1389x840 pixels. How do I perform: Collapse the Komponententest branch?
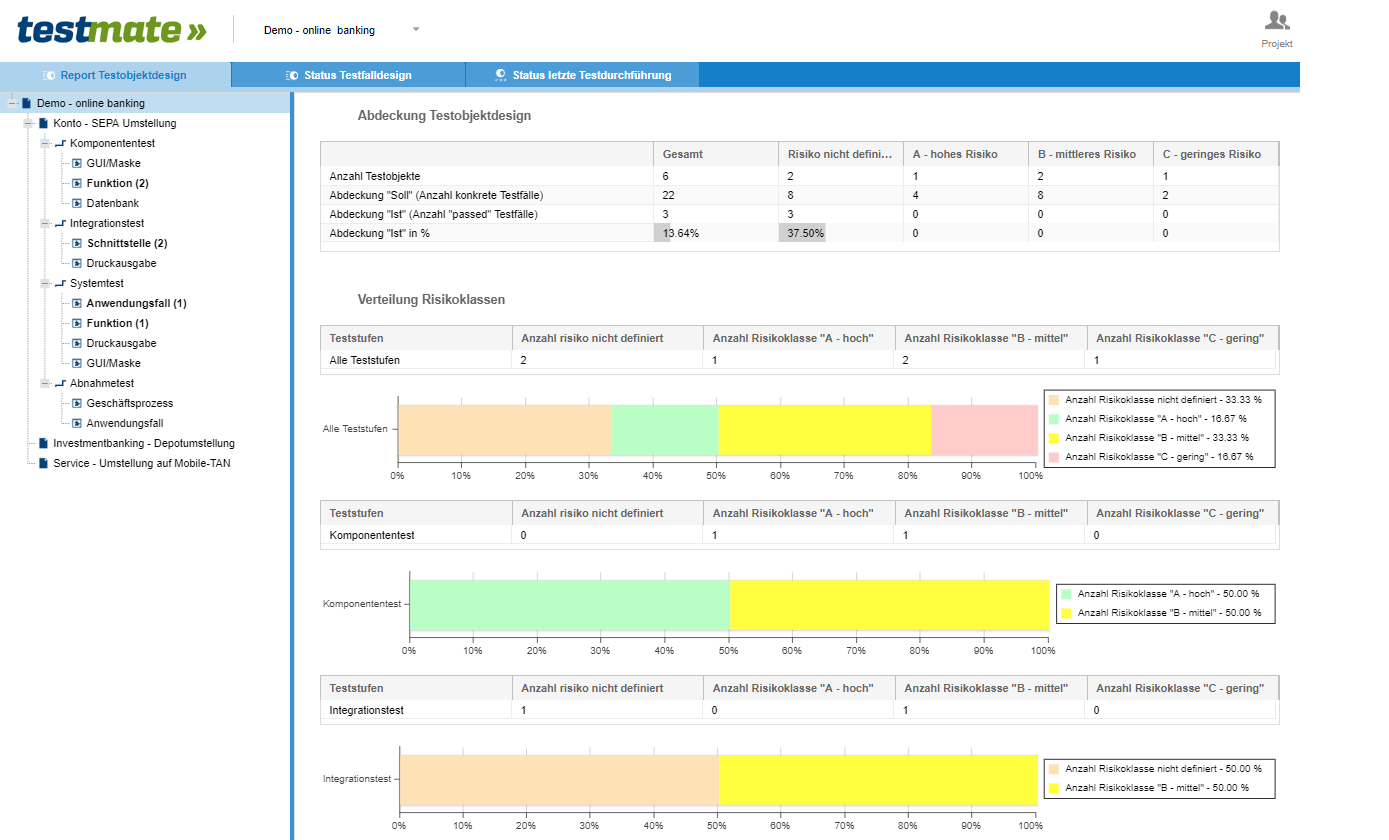[x=45, y=143]
